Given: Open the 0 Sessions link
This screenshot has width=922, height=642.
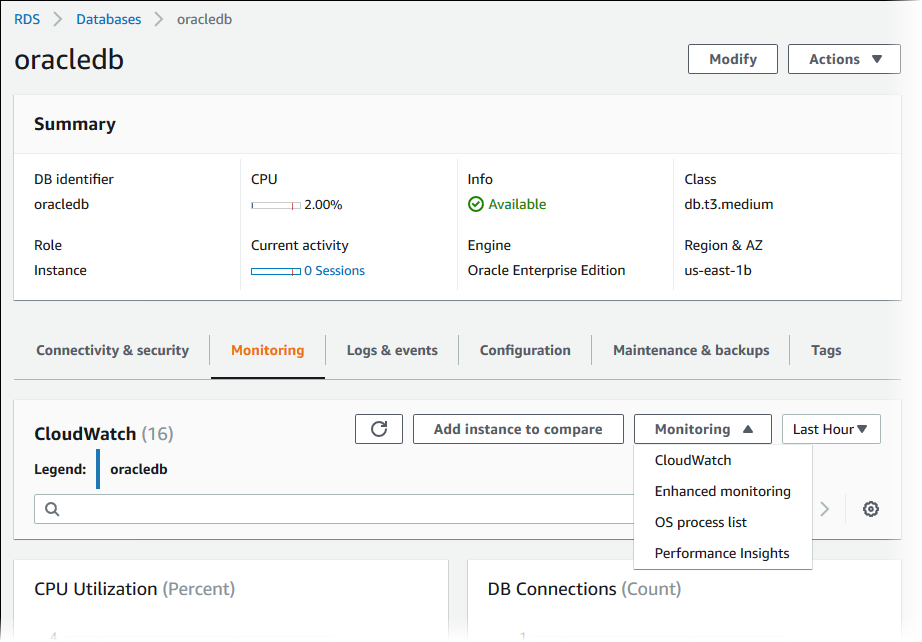Looking at the screenshot, I should pyautogui.click(x=334, y=271).
